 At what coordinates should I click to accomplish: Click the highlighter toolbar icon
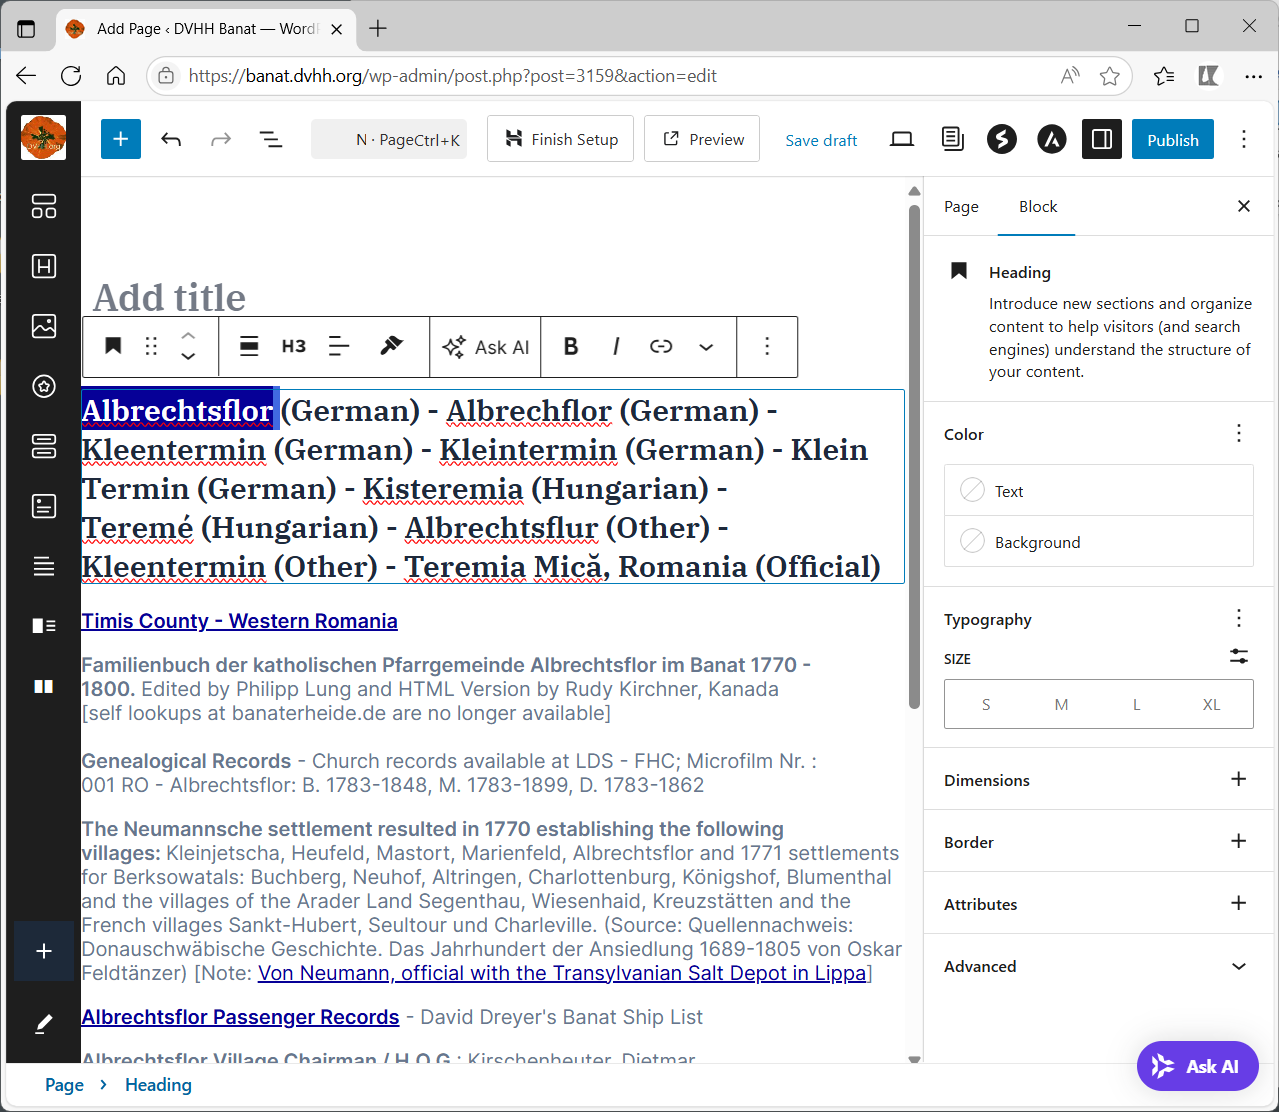pyautogui.click(x=391, y=346)
